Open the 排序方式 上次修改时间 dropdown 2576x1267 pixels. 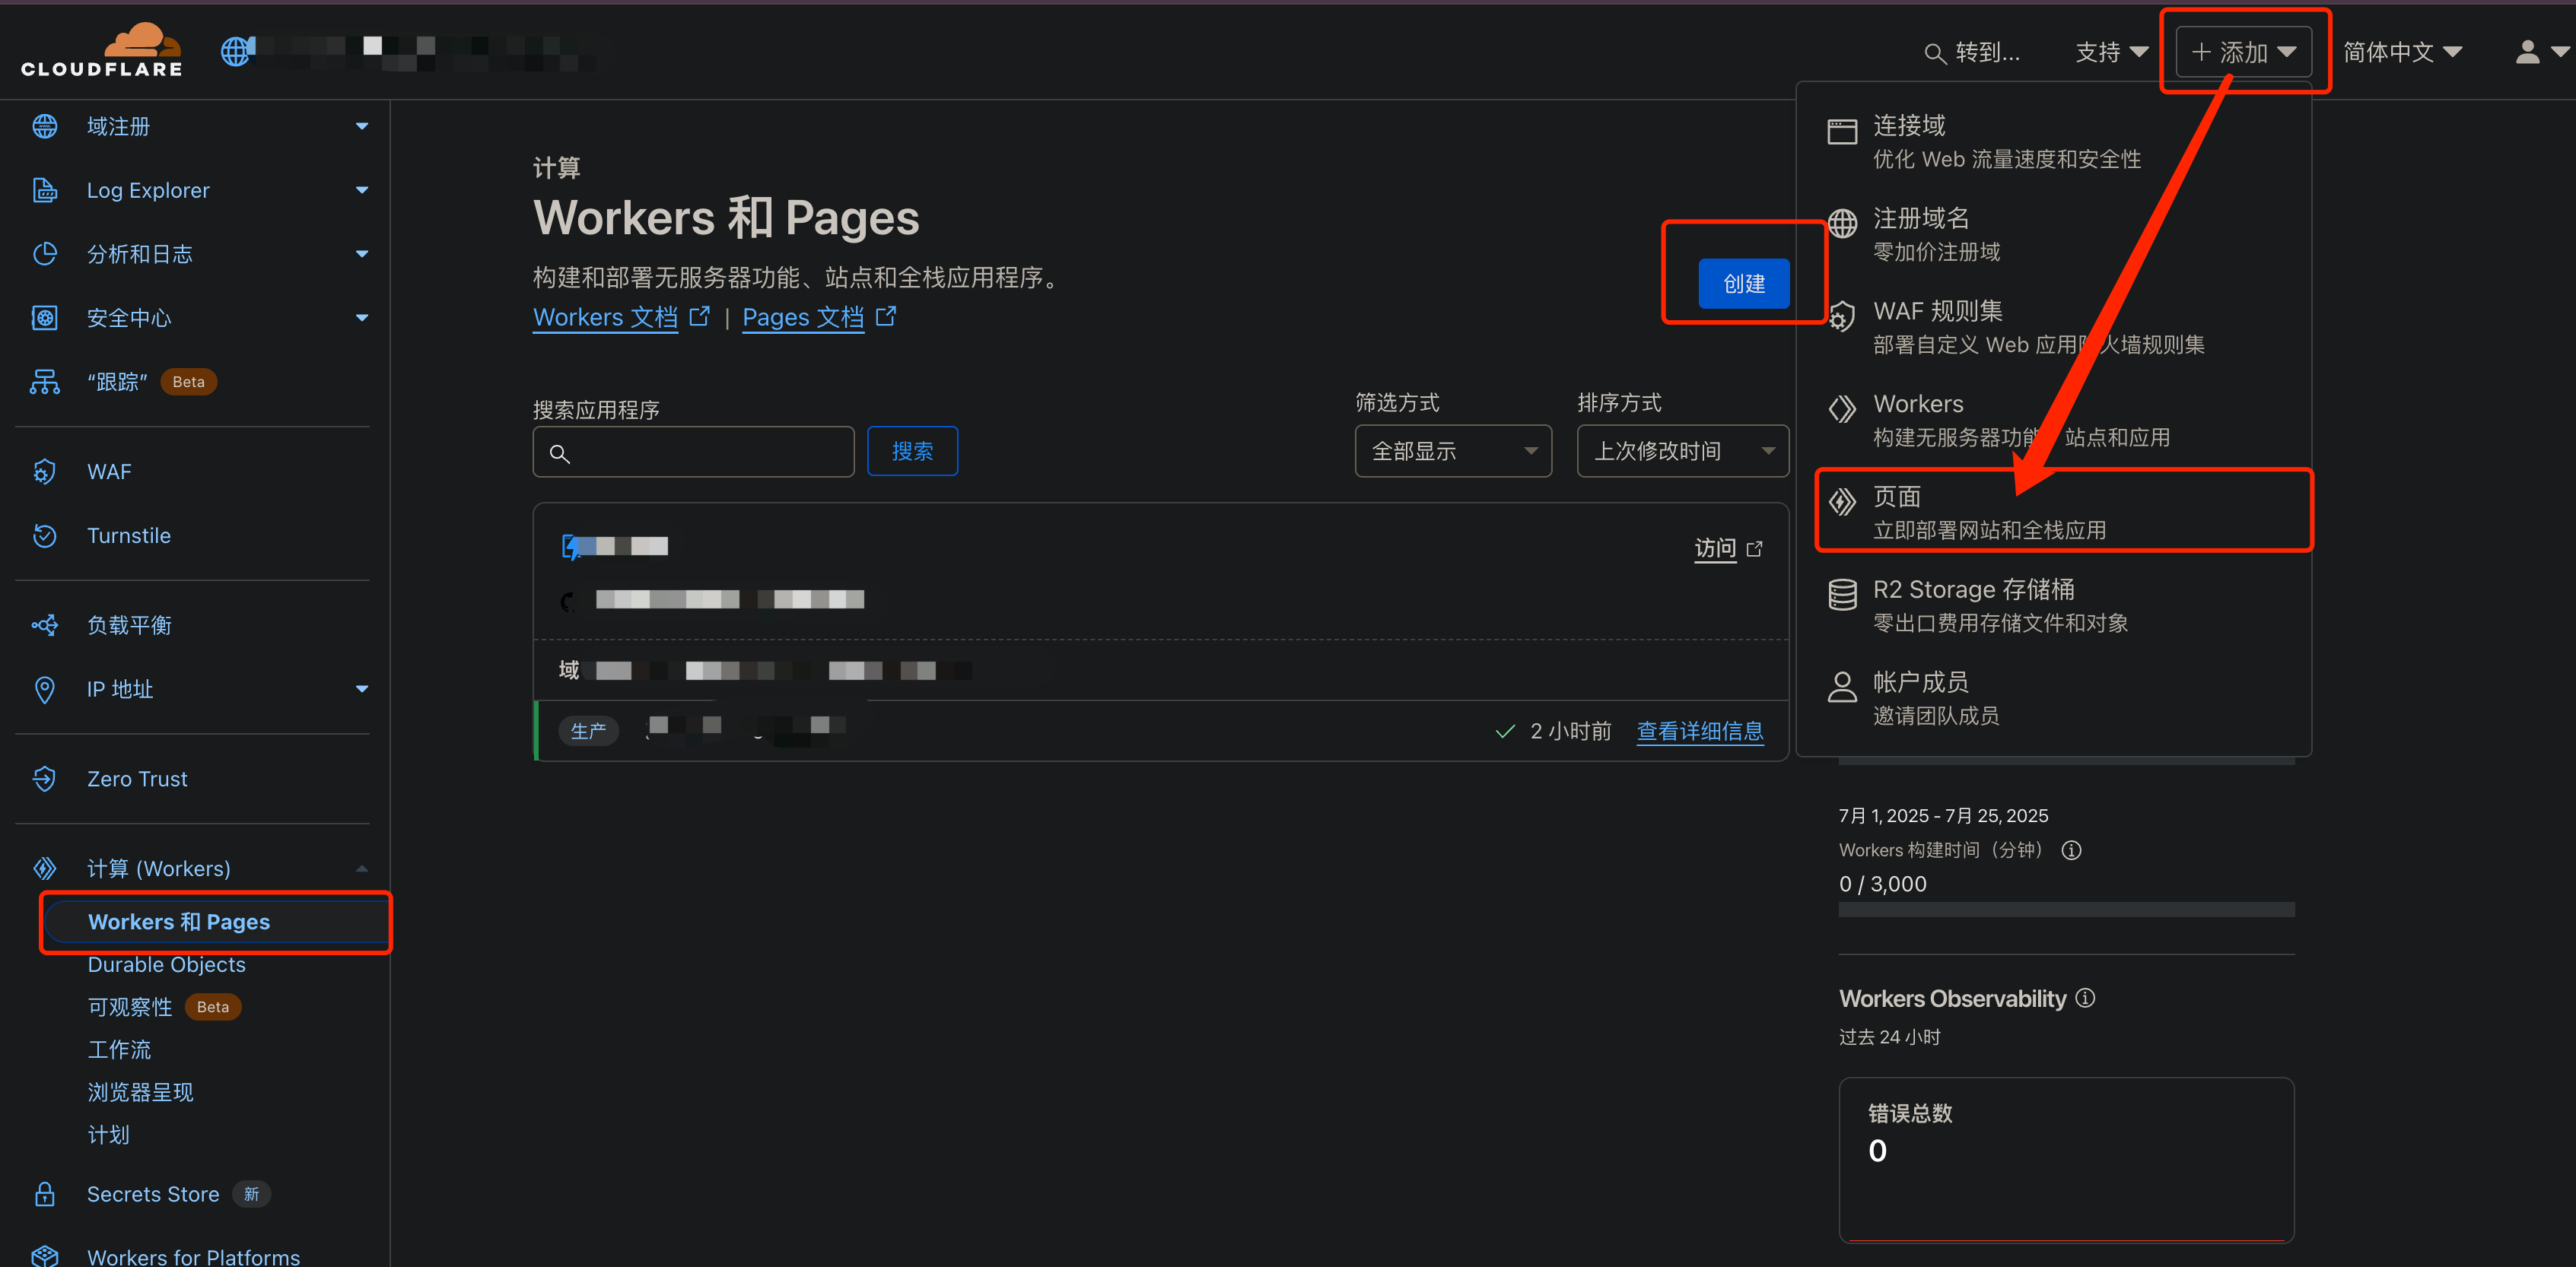pos(1683,451)
